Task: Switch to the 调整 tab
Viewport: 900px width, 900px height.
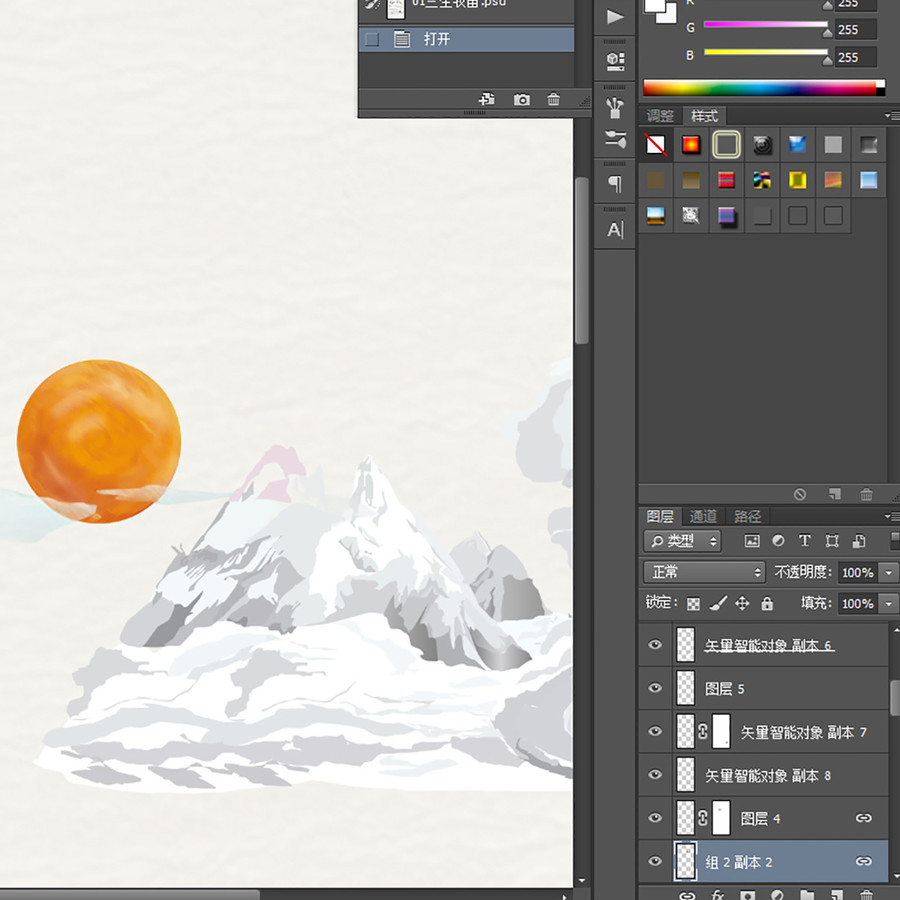Action: [660, 116]
